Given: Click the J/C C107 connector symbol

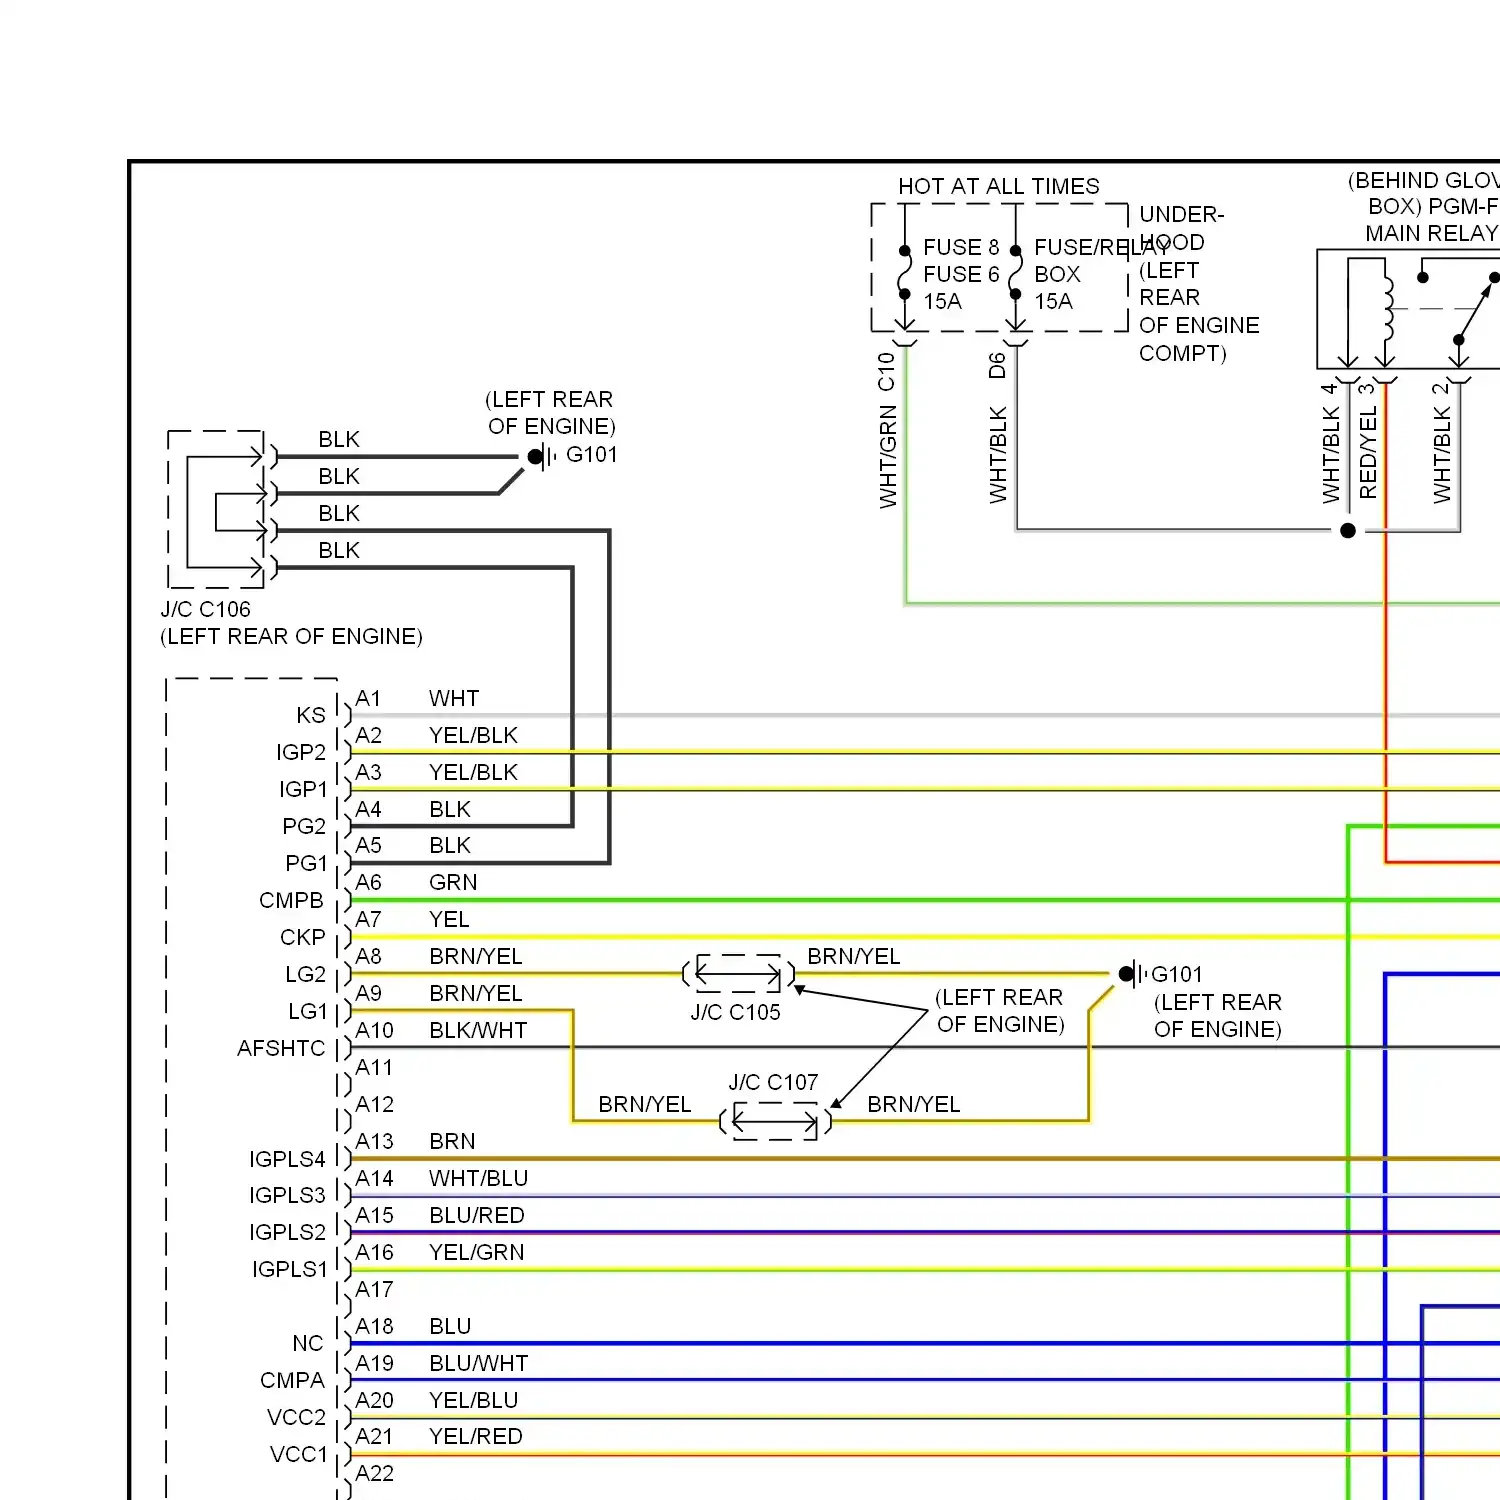Looking at the screenshot, I should (776, 1121).
